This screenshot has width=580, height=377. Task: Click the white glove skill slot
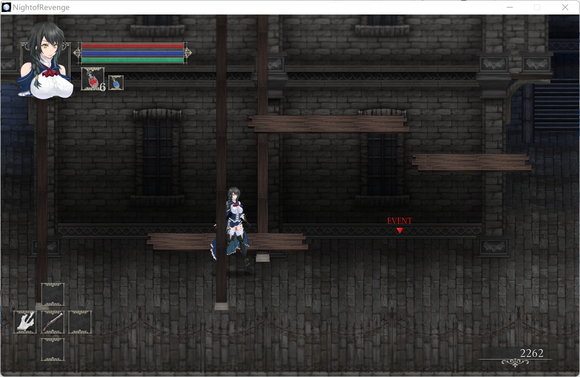pos(25,322)
